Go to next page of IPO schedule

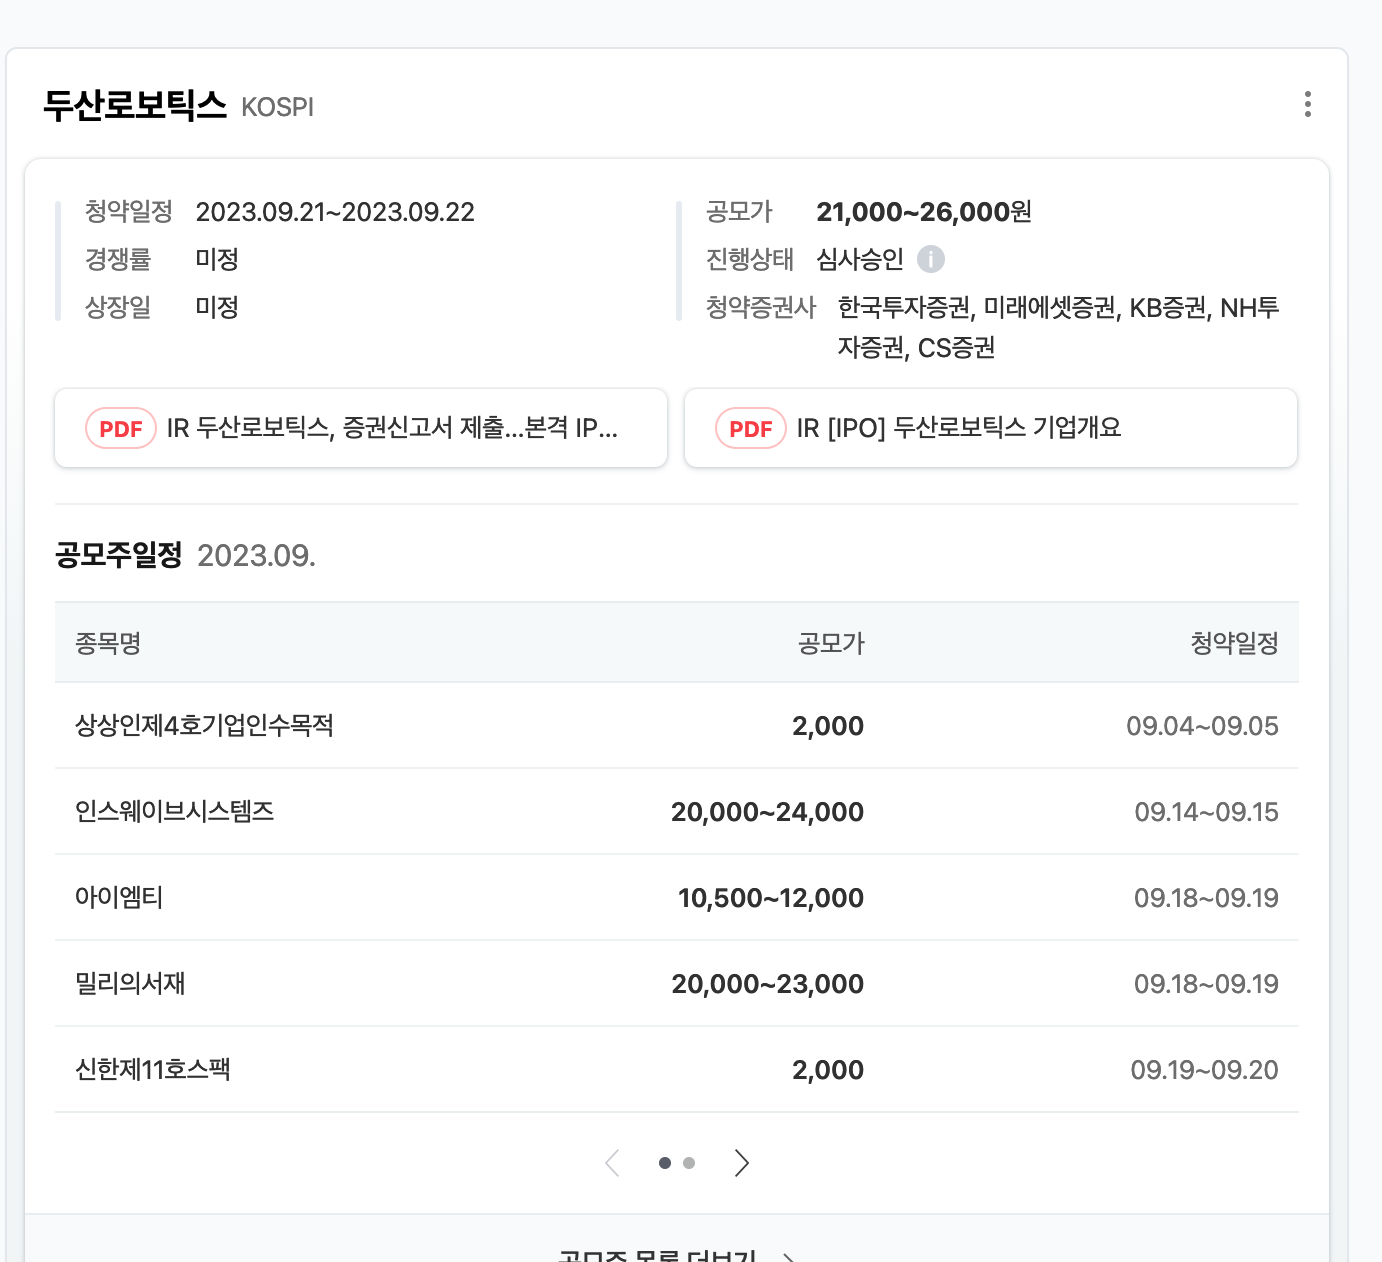(741, 1163)
